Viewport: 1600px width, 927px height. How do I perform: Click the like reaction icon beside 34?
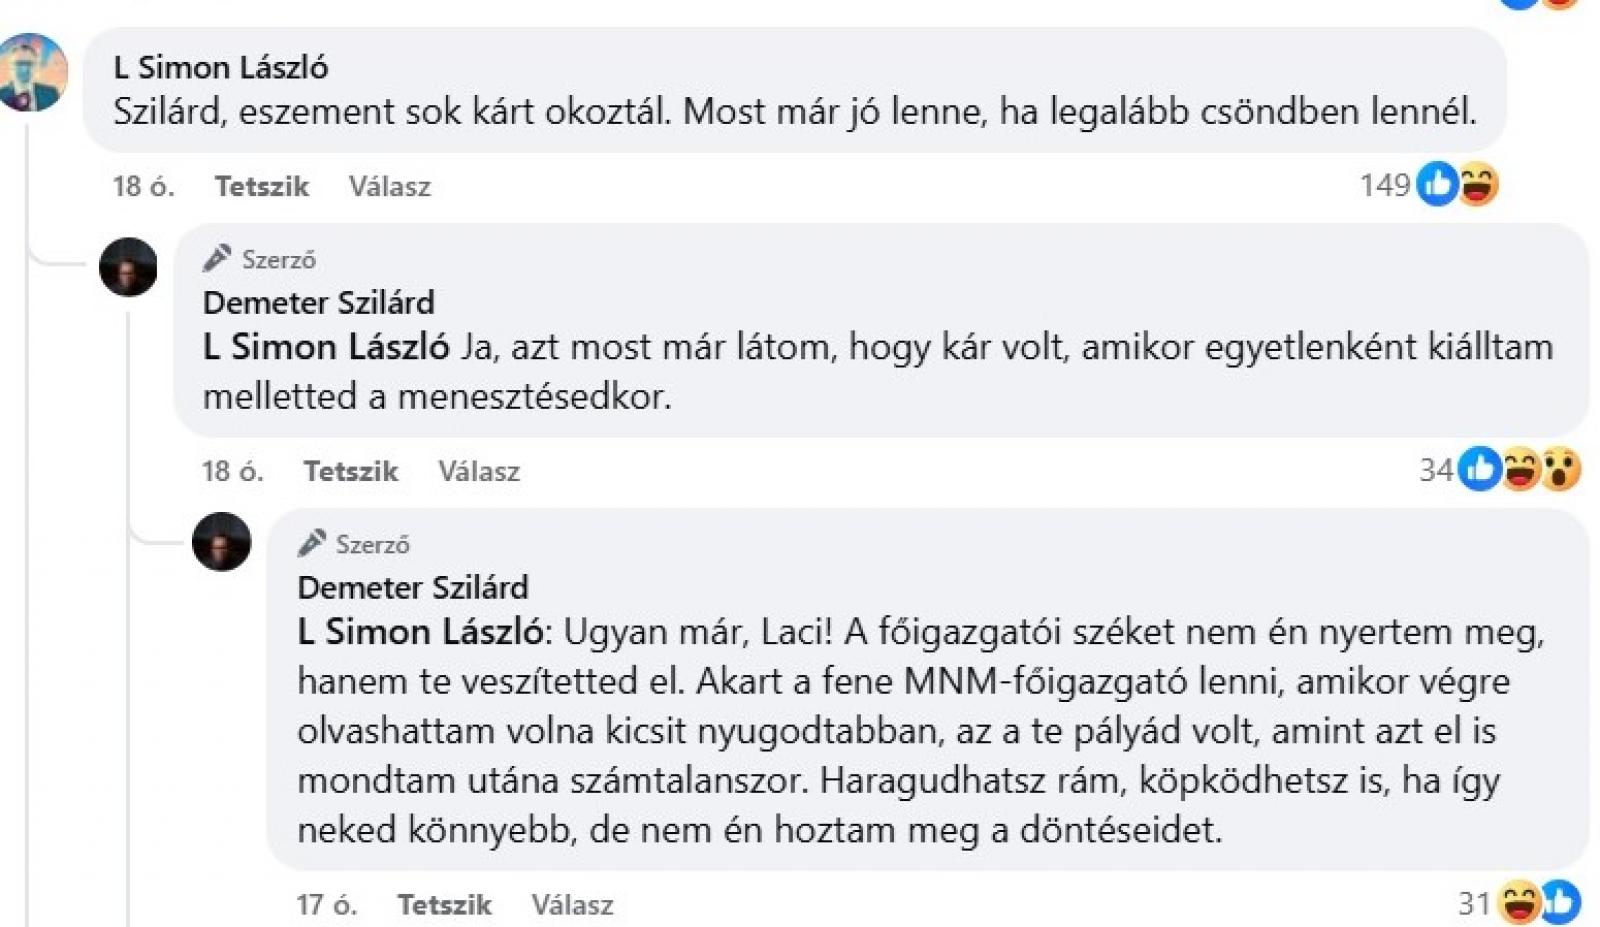pos(1479,469)
